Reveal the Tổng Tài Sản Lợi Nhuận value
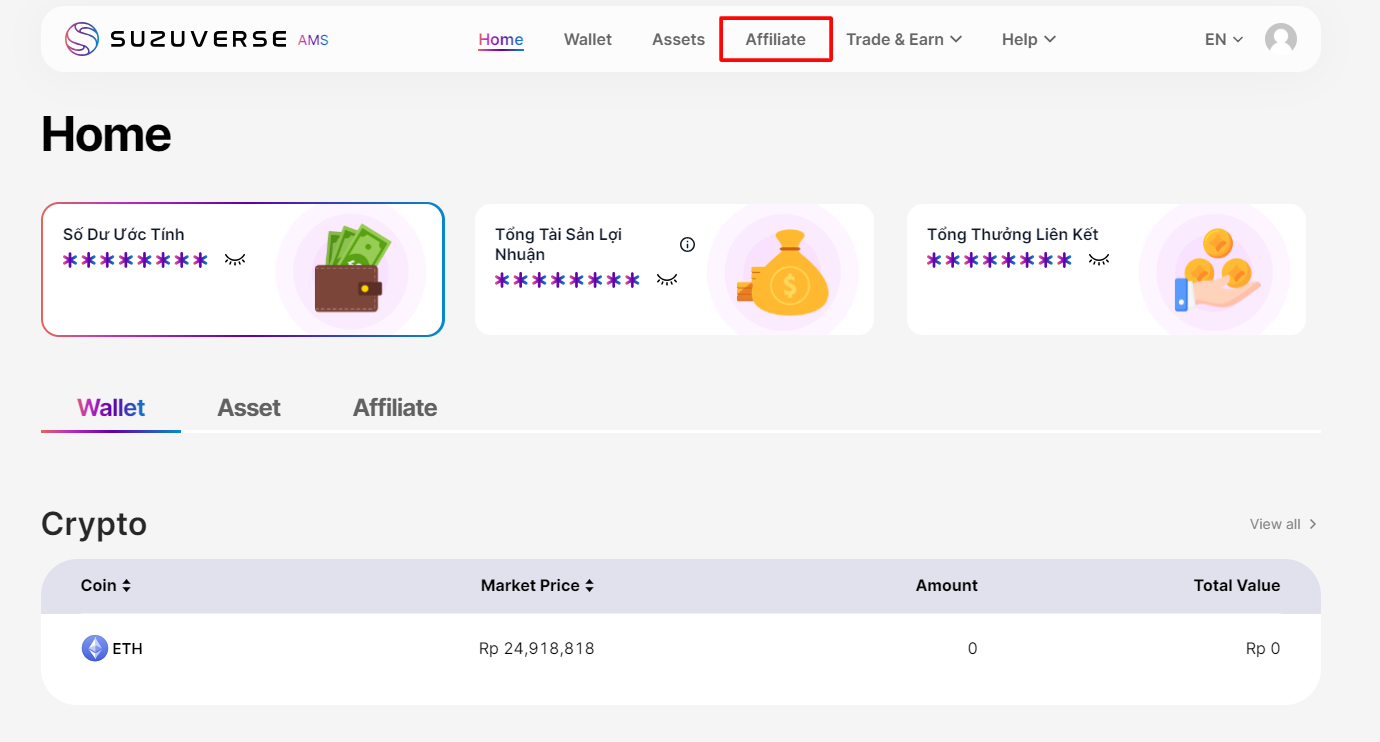 (x=667, y=280)
